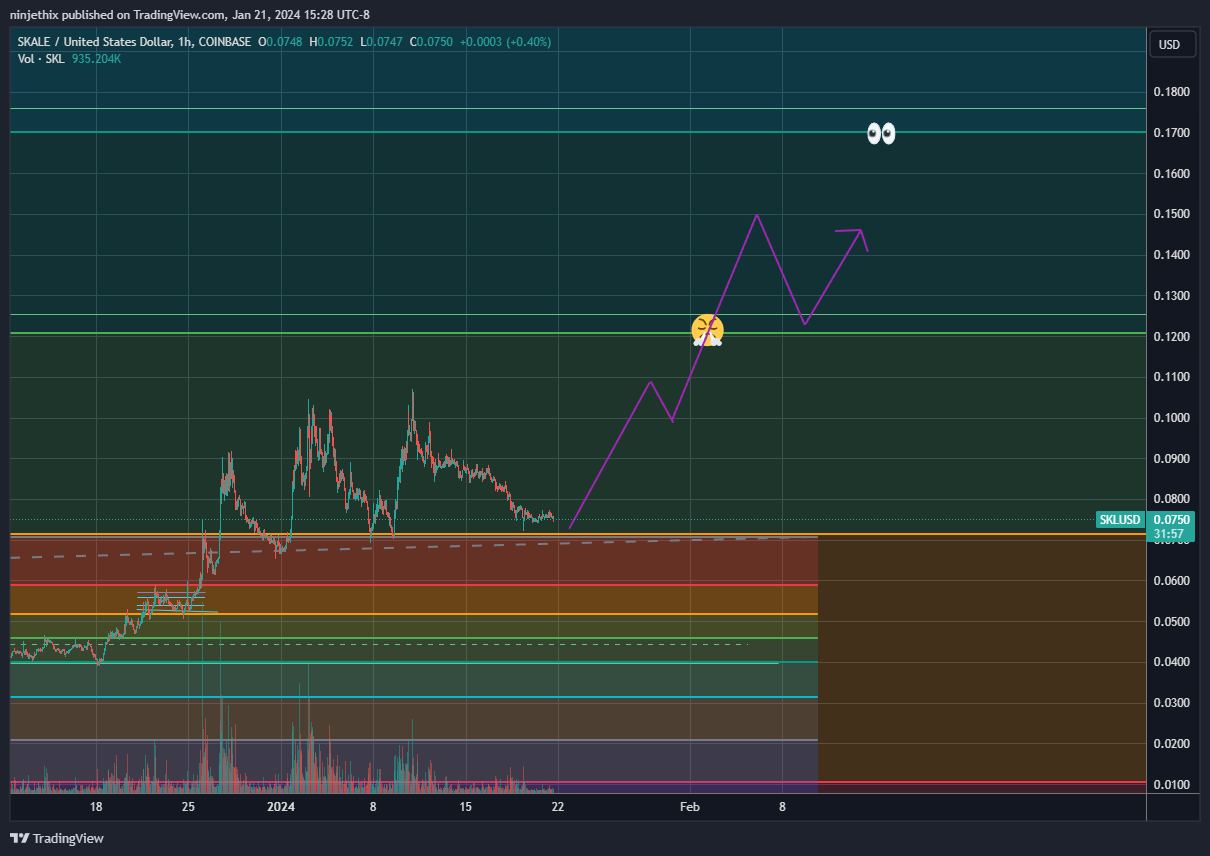Click the 0.1000 price axis label
1210x856 pixels.
pos(1171,418)
